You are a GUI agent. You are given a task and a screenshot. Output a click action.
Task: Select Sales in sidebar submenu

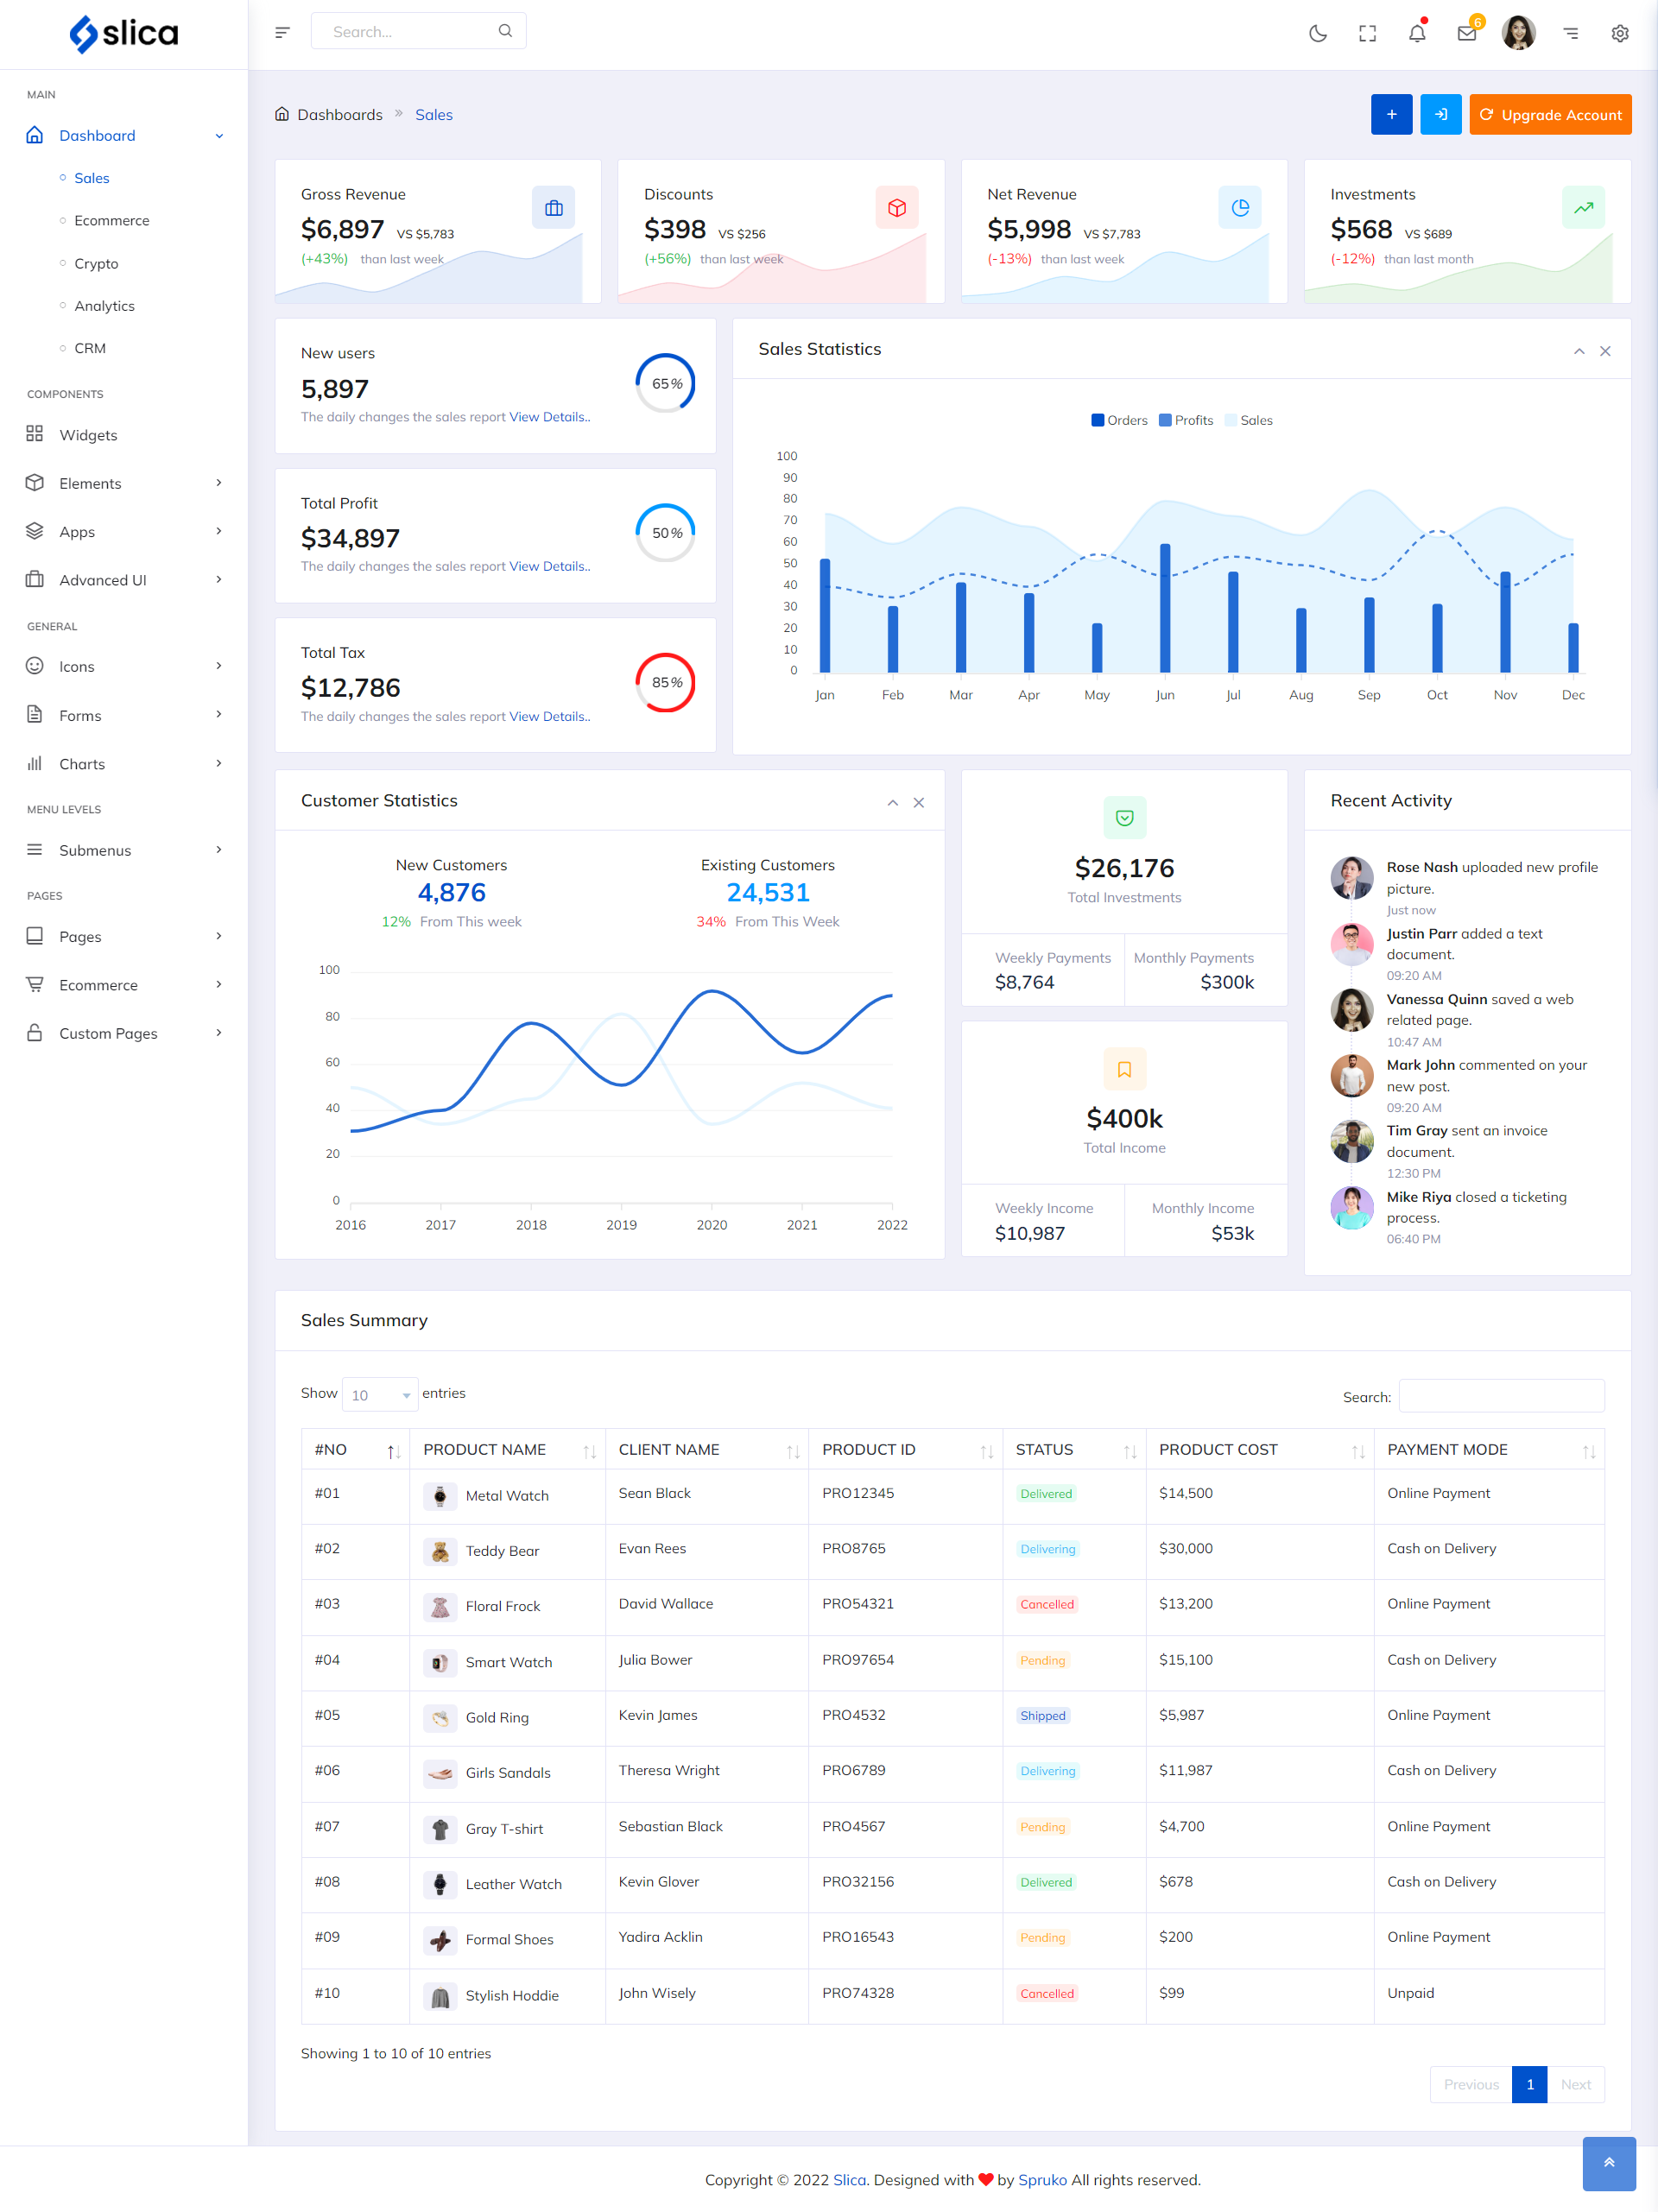click(x=92, y=178)
